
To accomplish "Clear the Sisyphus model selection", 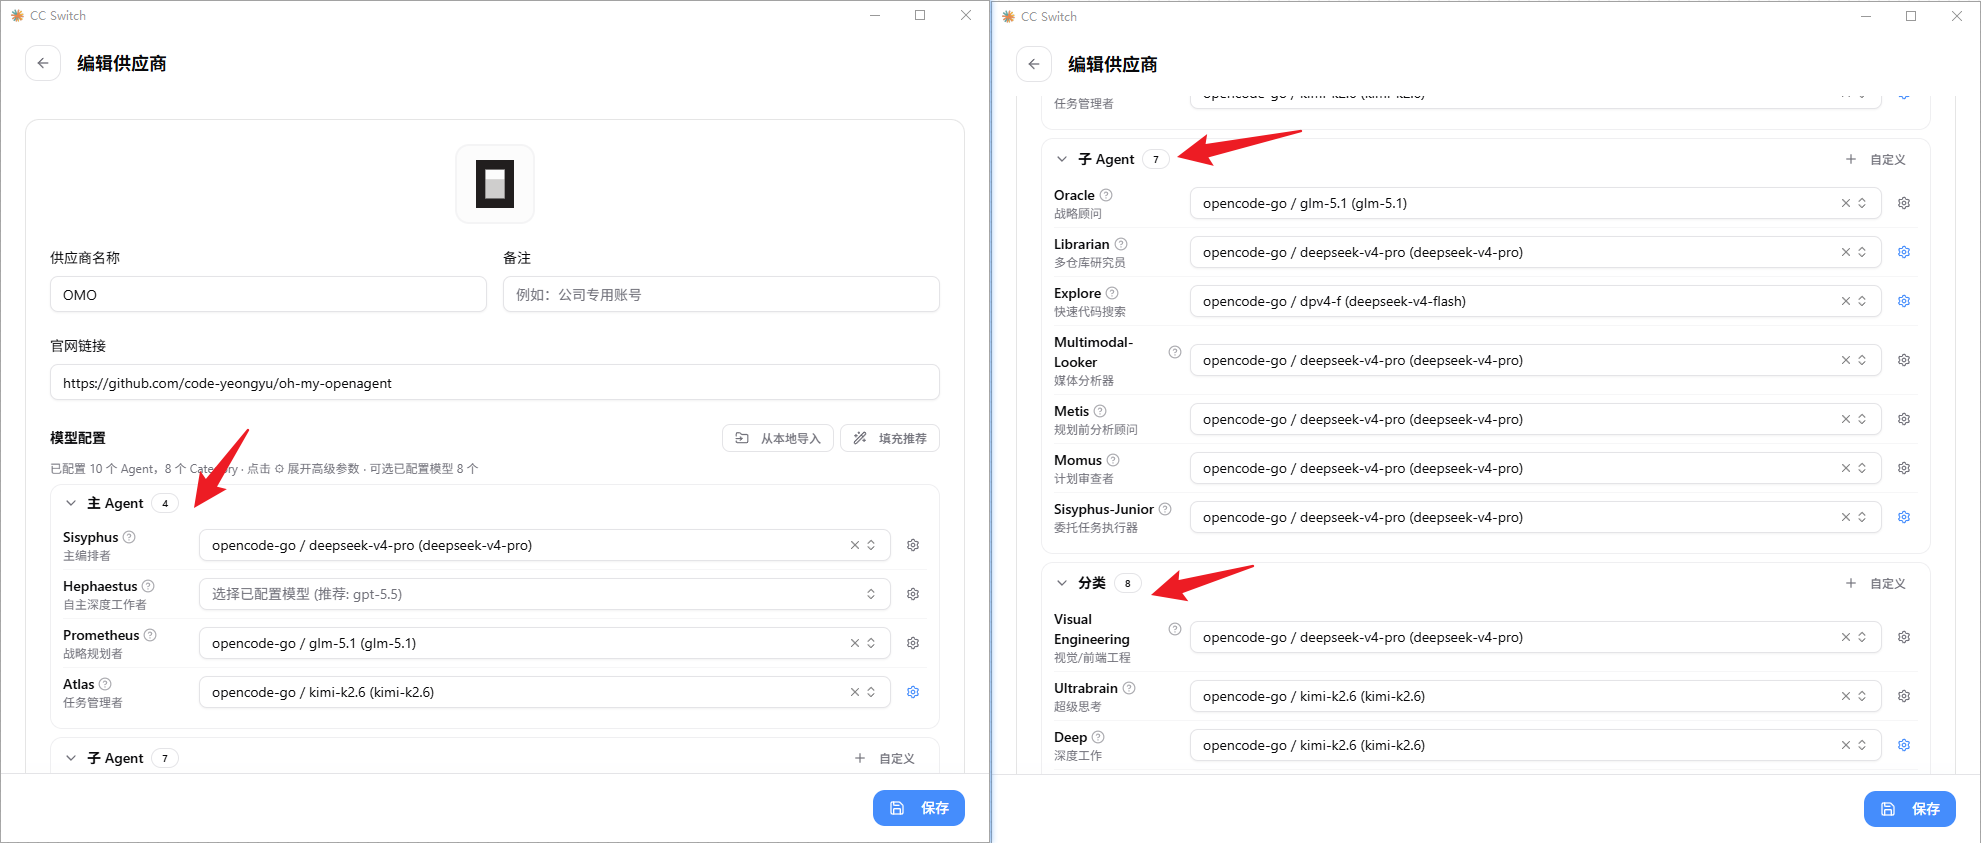I will click(855, 545).
